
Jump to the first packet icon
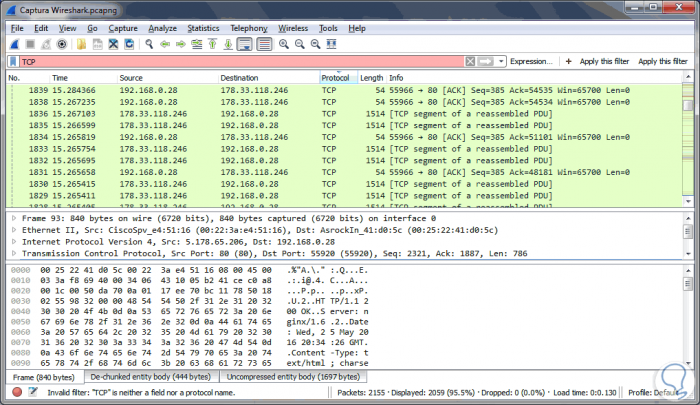(212, 44)
